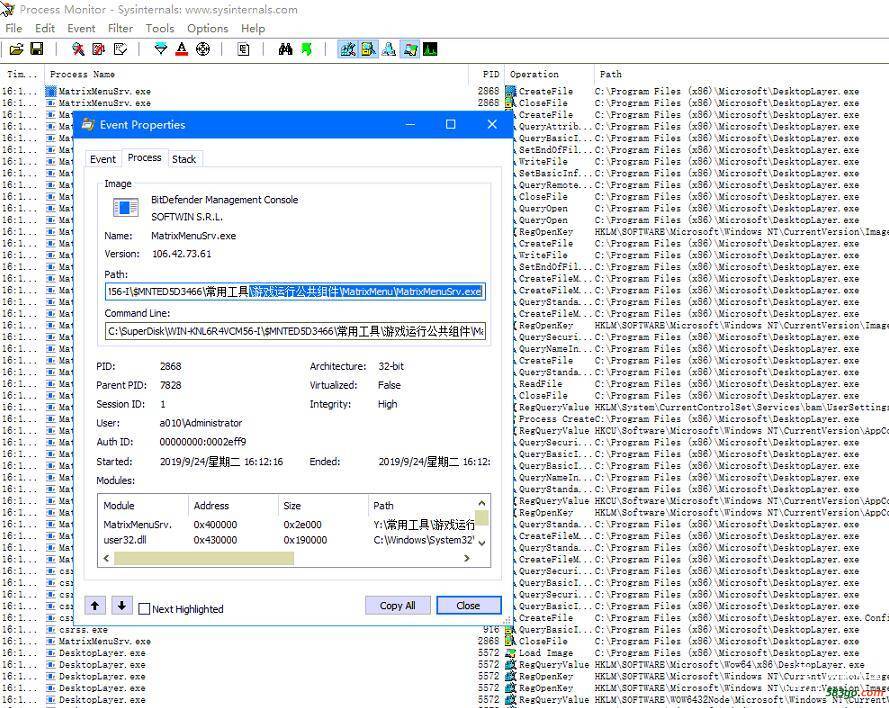The width and height of the screenshot is (889, 708).
Task: Click the Find binoculars icon
Action: 285,49
